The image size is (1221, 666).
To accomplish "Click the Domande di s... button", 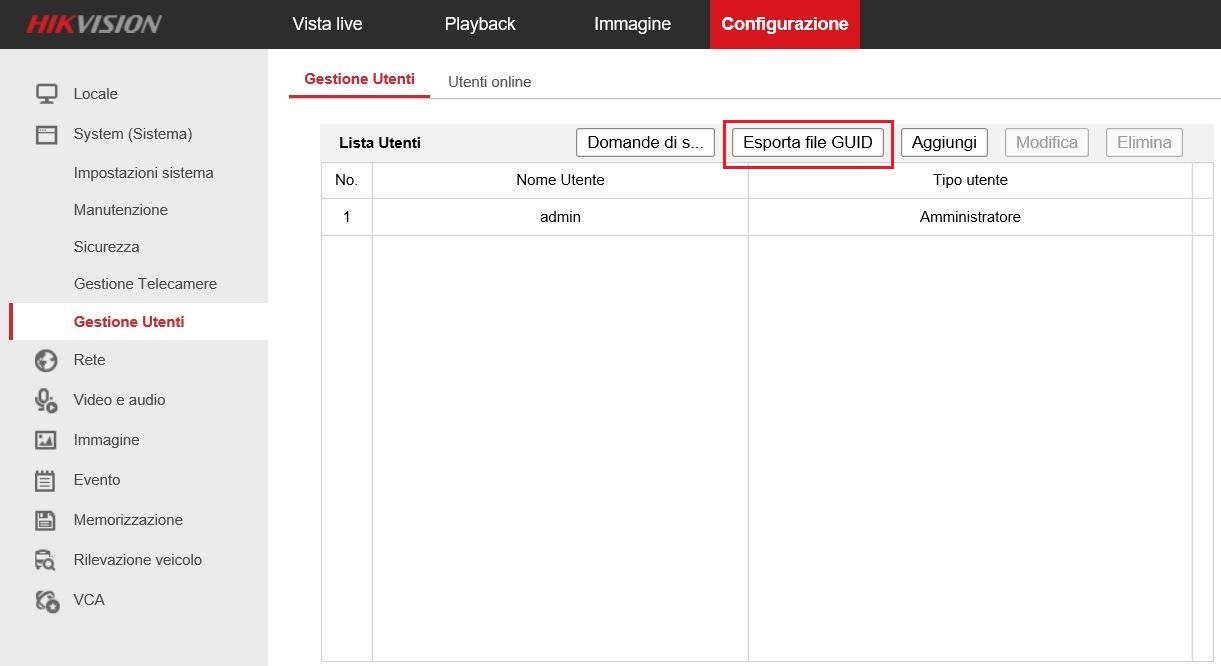I will [645, 142].
